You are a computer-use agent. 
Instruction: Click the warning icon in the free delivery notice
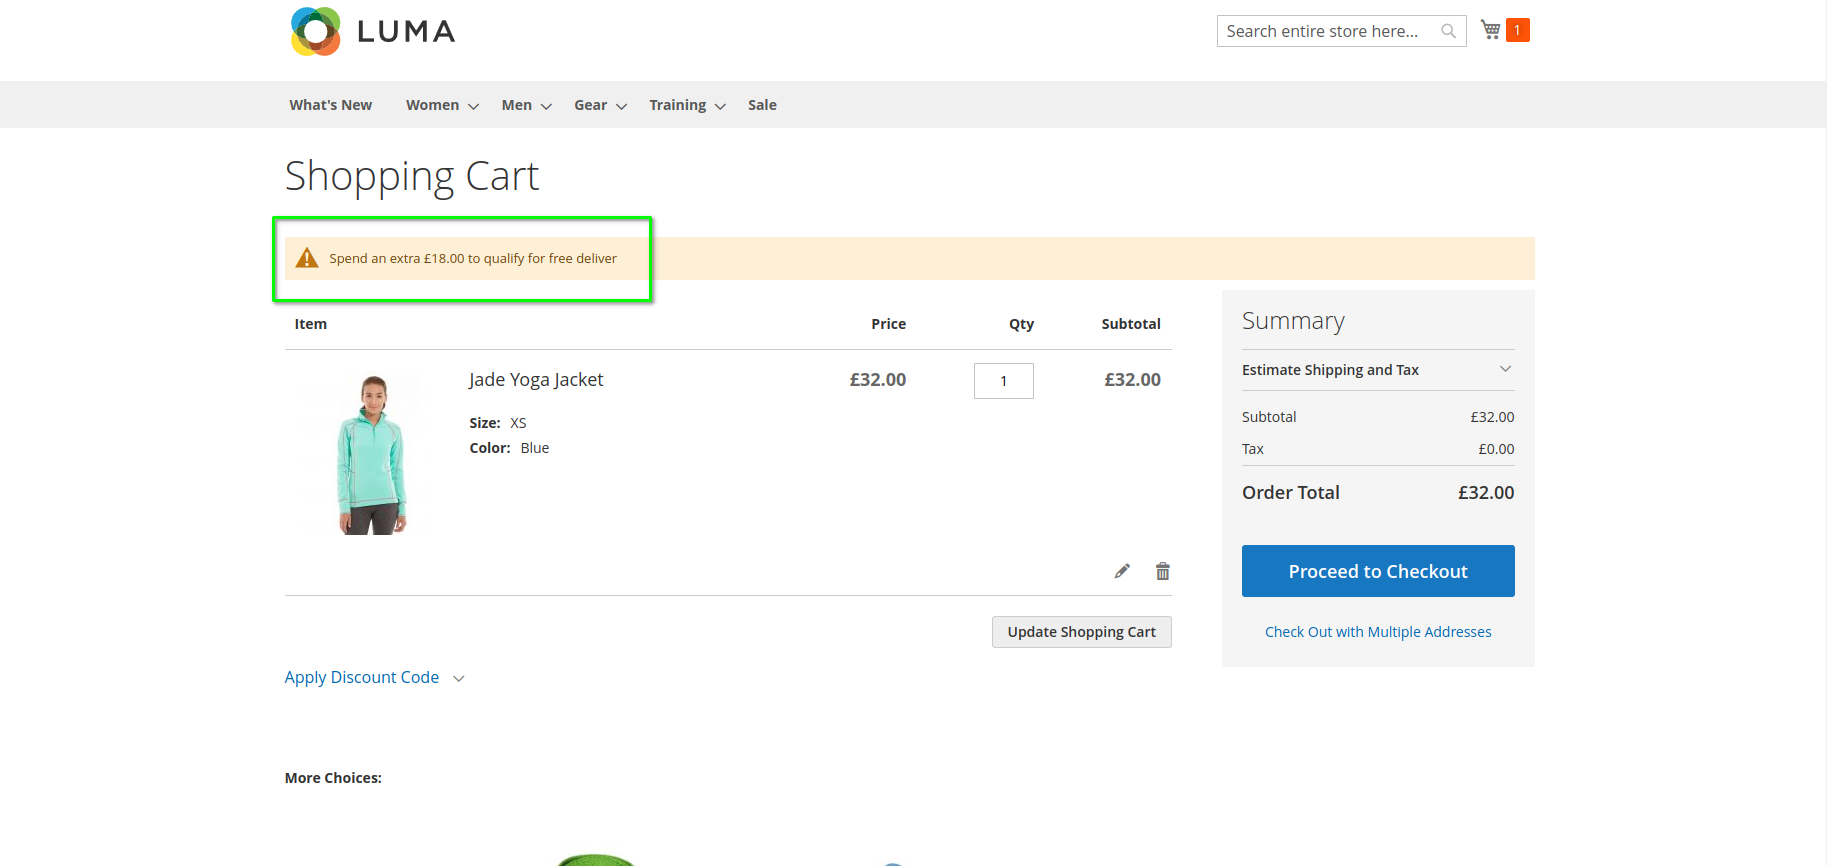[x=307, y=258]
